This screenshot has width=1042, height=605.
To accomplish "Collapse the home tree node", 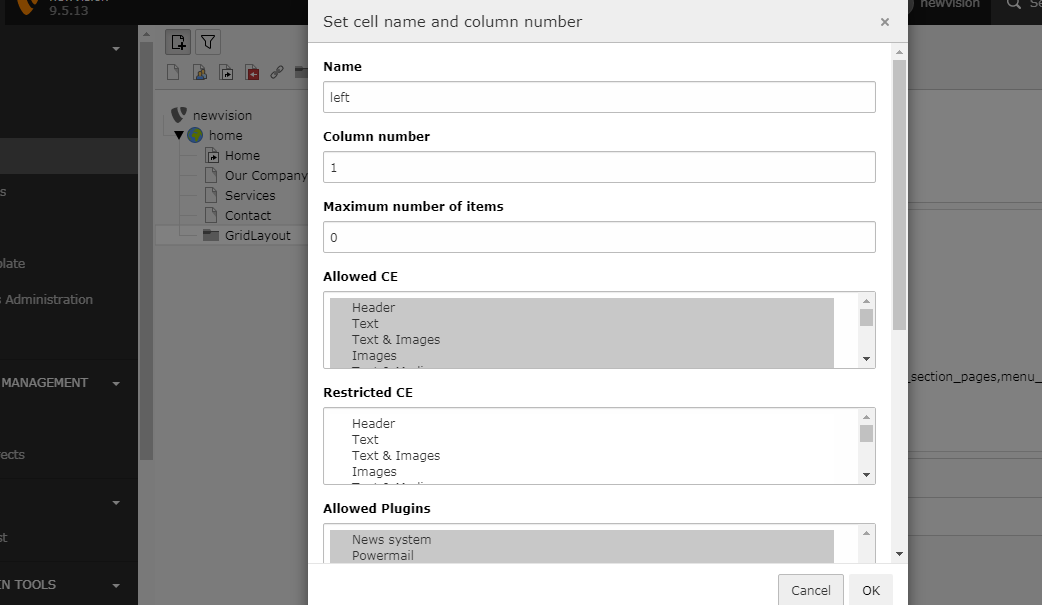I will click(179, 135).
